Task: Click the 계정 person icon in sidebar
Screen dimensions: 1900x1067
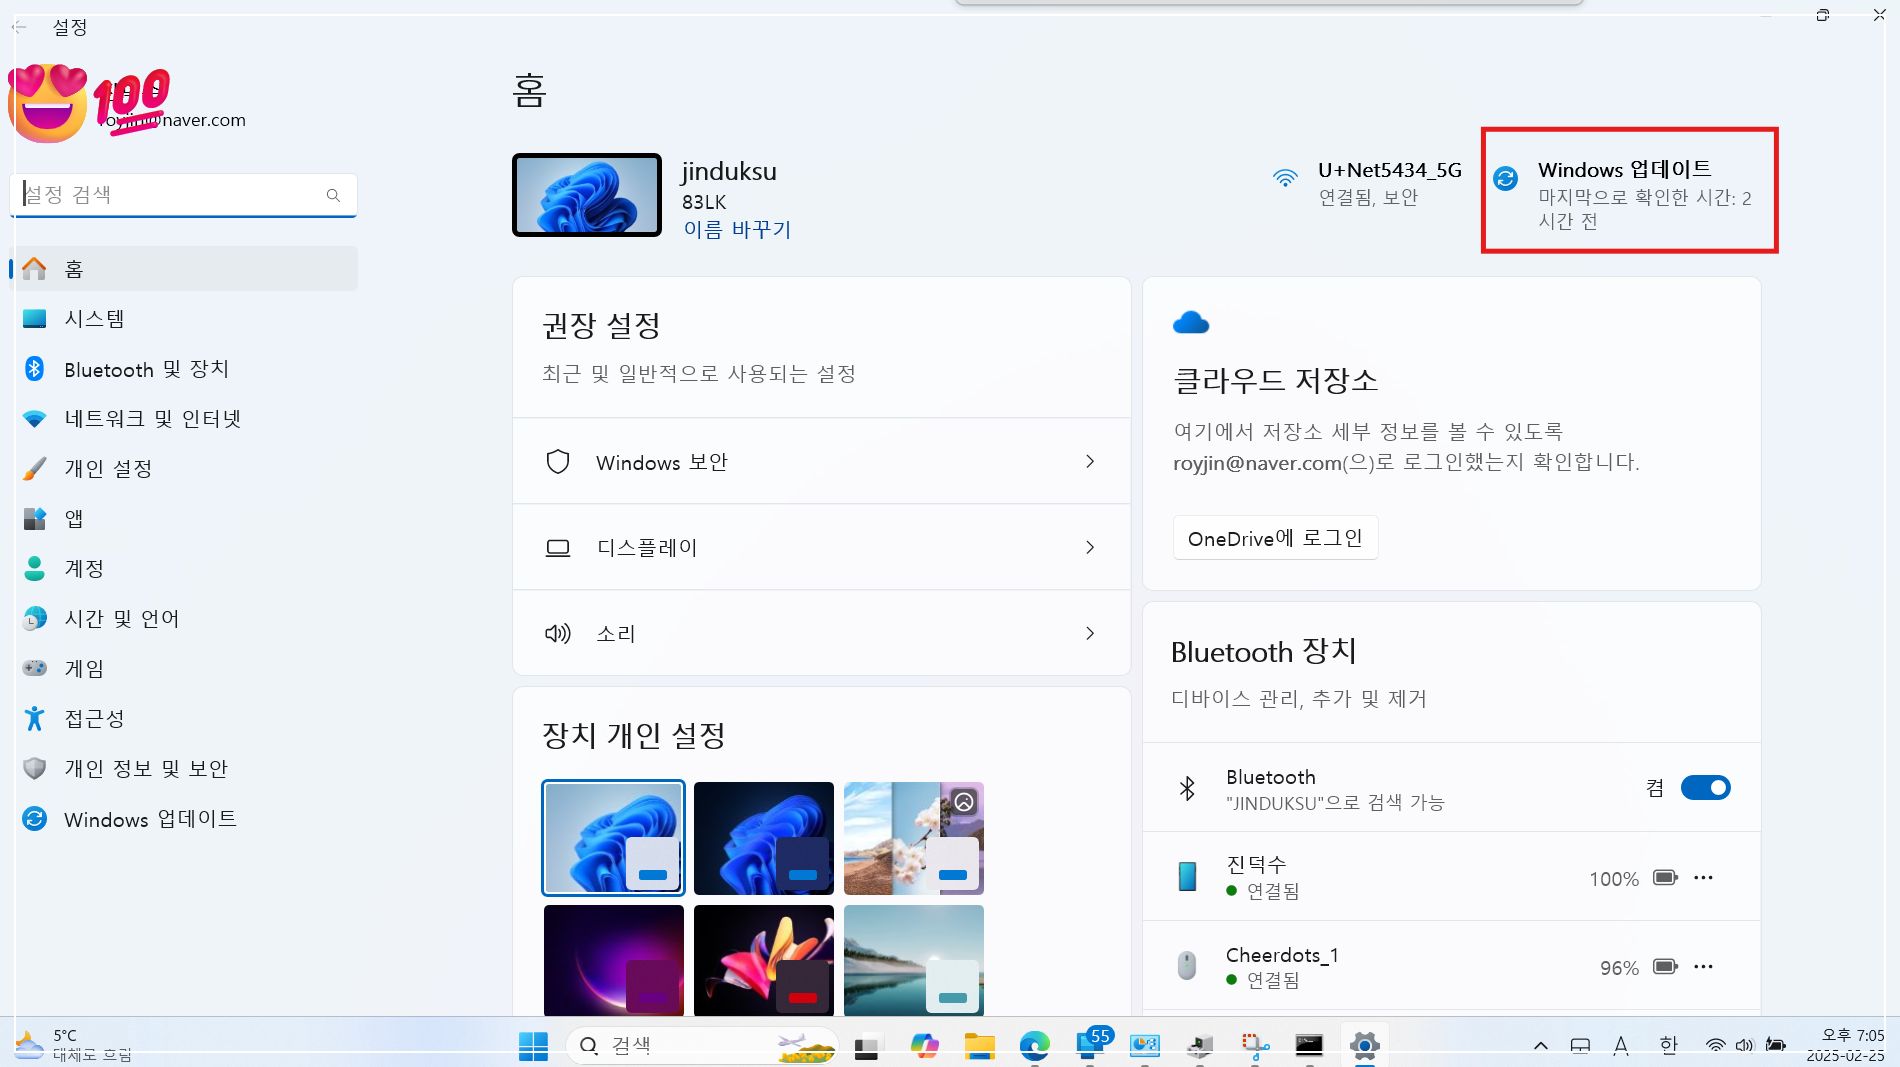Action: tap(35, 568)
